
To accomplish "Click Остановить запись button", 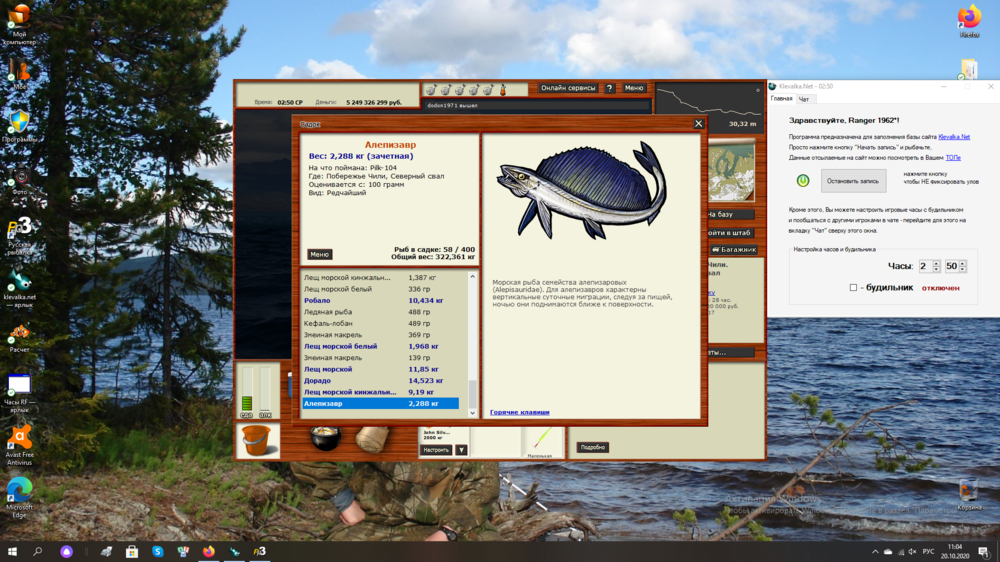I will click(853, 181).
